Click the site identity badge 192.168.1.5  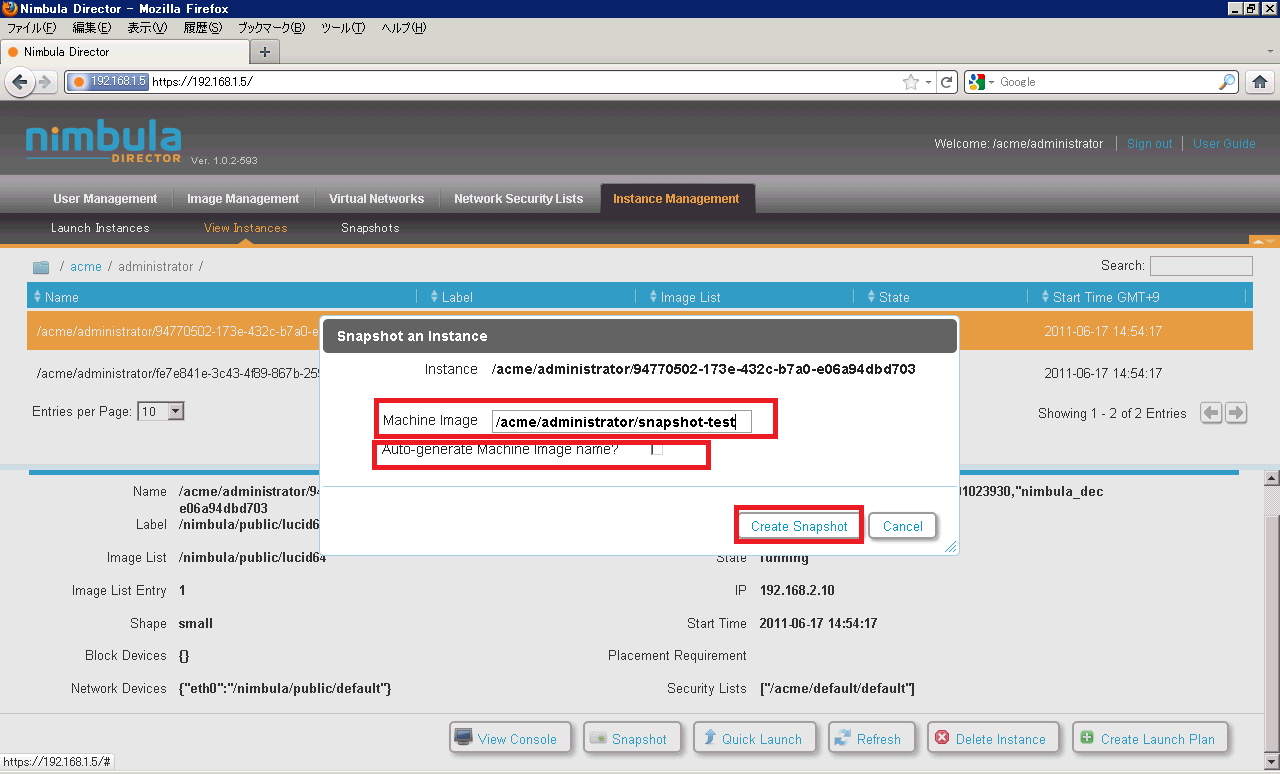coord(108,82)
